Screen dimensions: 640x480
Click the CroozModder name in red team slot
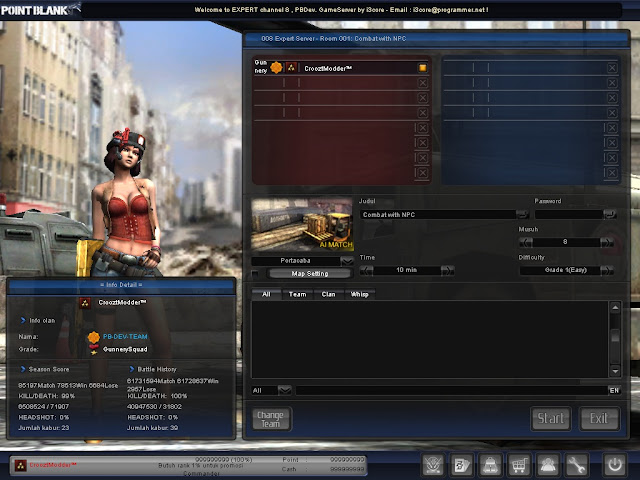[328, 68]
